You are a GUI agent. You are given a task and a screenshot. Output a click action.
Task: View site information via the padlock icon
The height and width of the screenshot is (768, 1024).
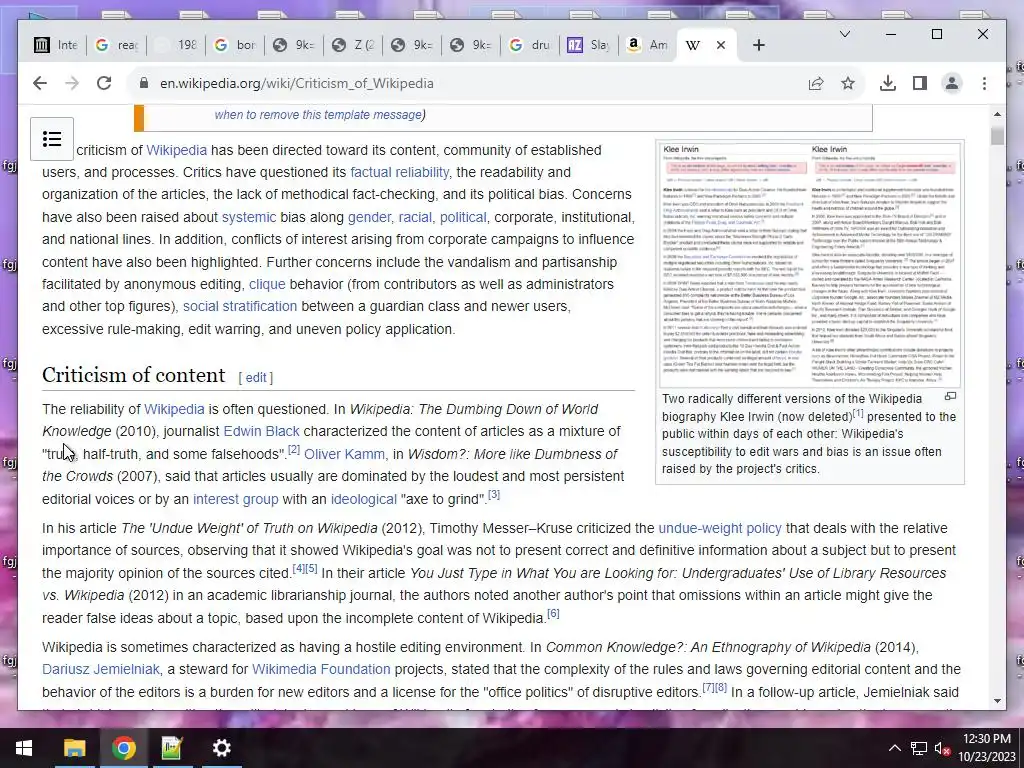tap(144, 84)
